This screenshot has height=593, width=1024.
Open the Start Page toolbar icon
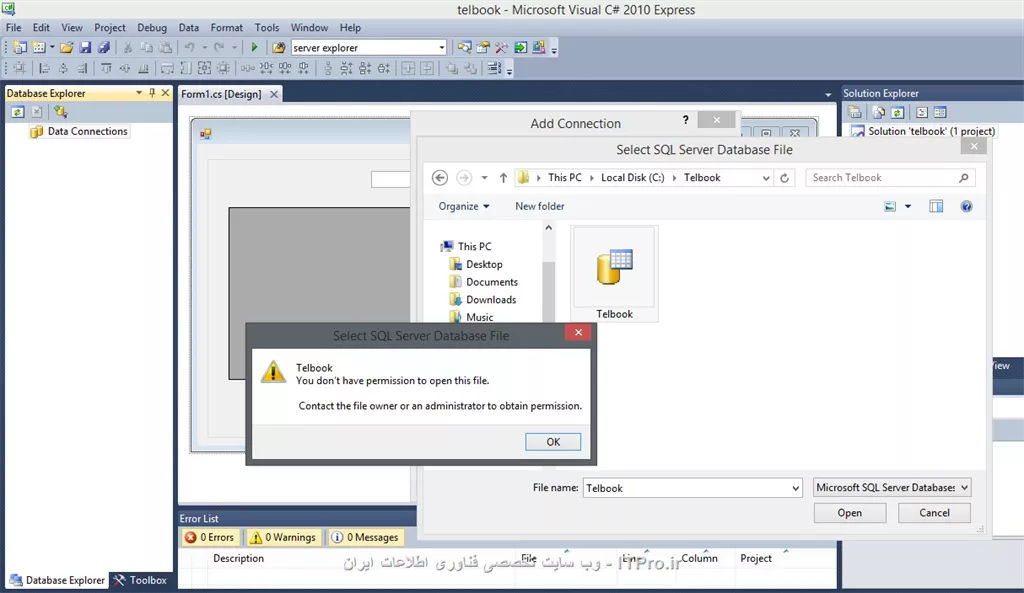click(520, 48)
